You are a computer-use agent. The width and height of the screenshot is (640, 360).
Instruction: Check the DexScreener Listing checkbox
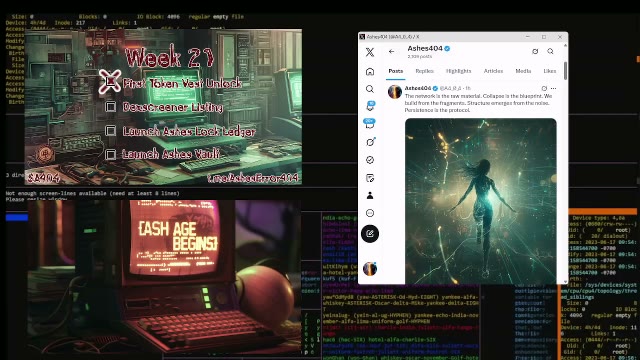pos(111,107)
